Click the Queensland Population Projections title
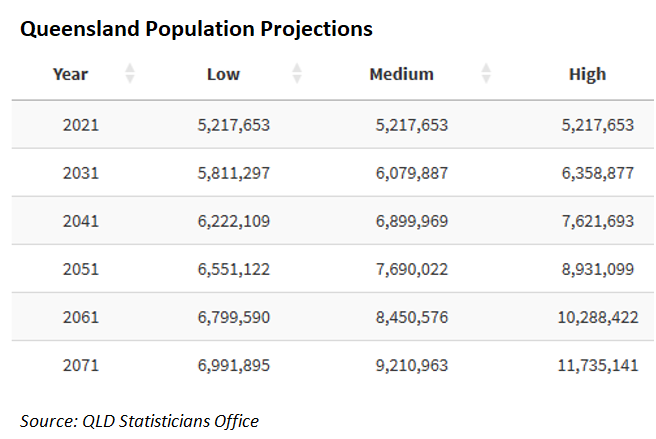 coord(196,29)
